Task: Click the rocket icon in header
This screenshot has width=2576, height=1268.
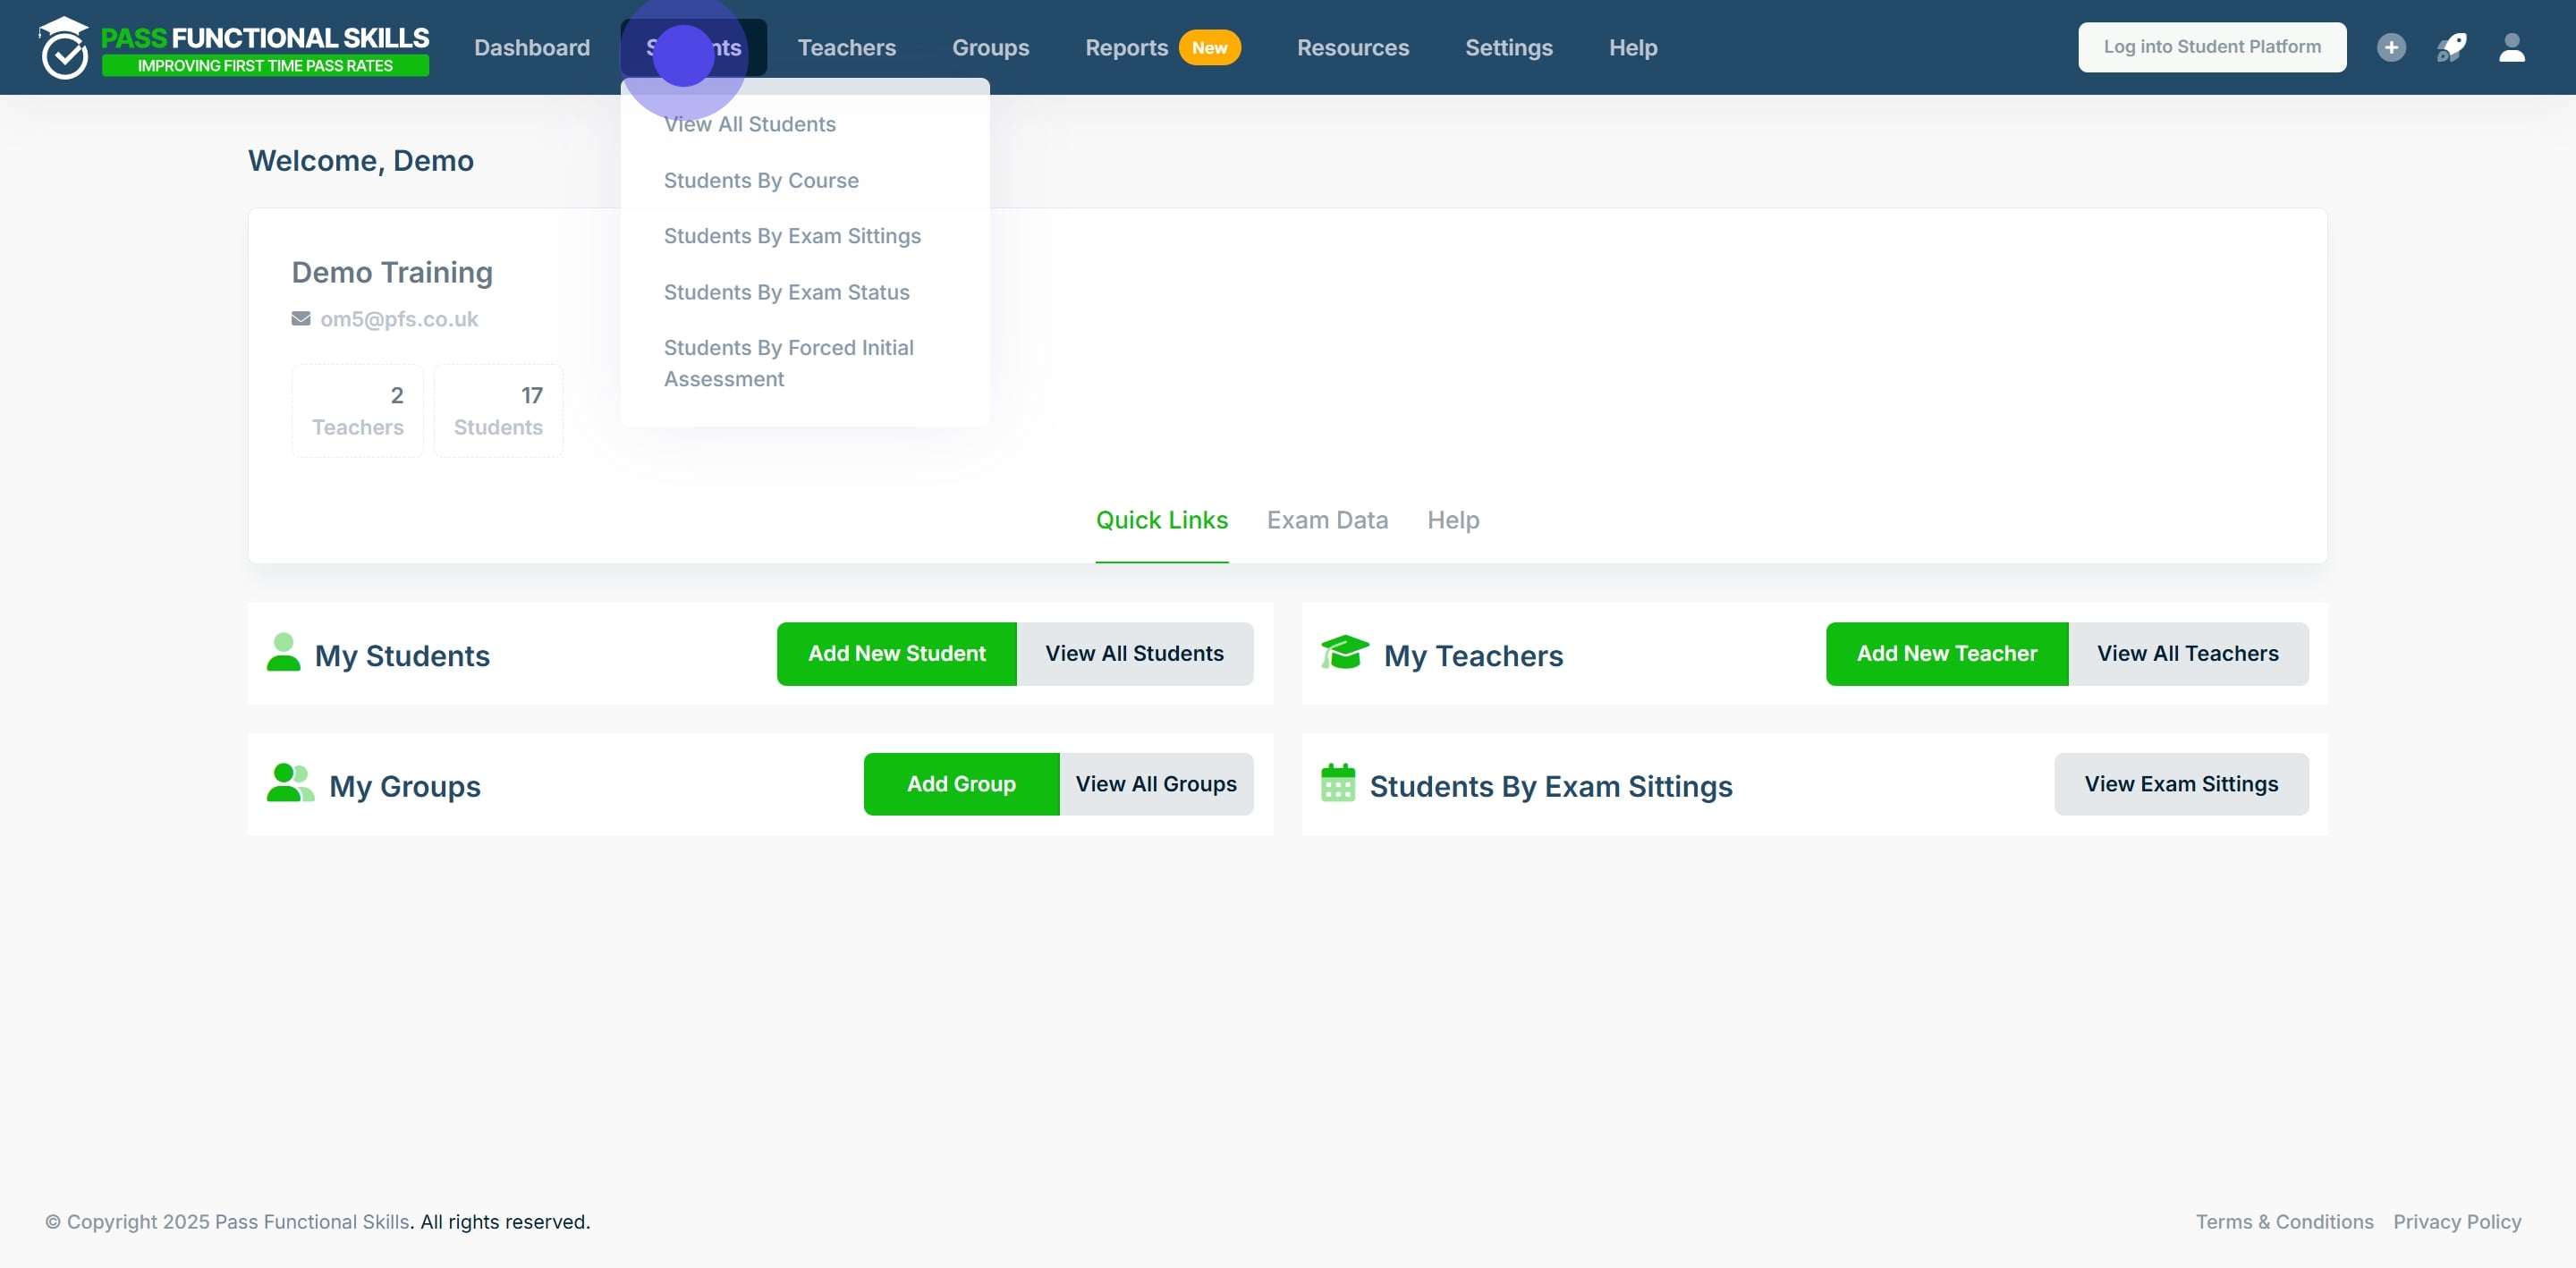Action: click(x=2451, y=47)
